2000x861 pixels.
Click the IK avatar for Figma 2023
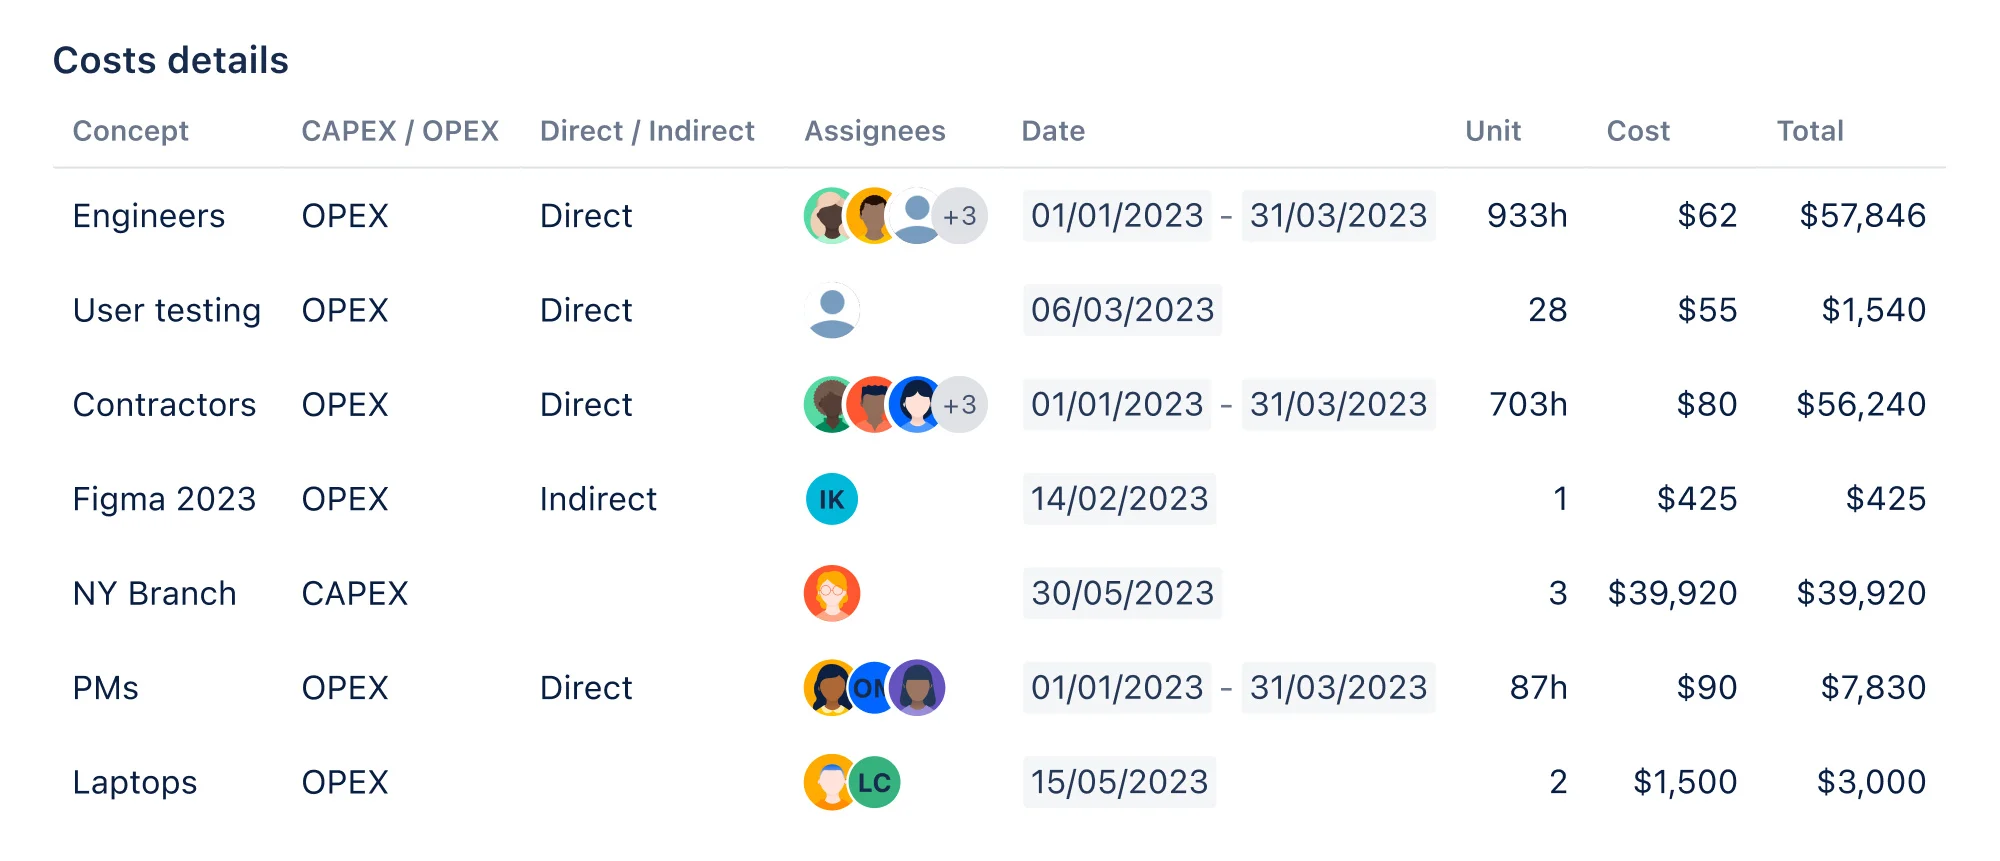(x=832, y=499)
